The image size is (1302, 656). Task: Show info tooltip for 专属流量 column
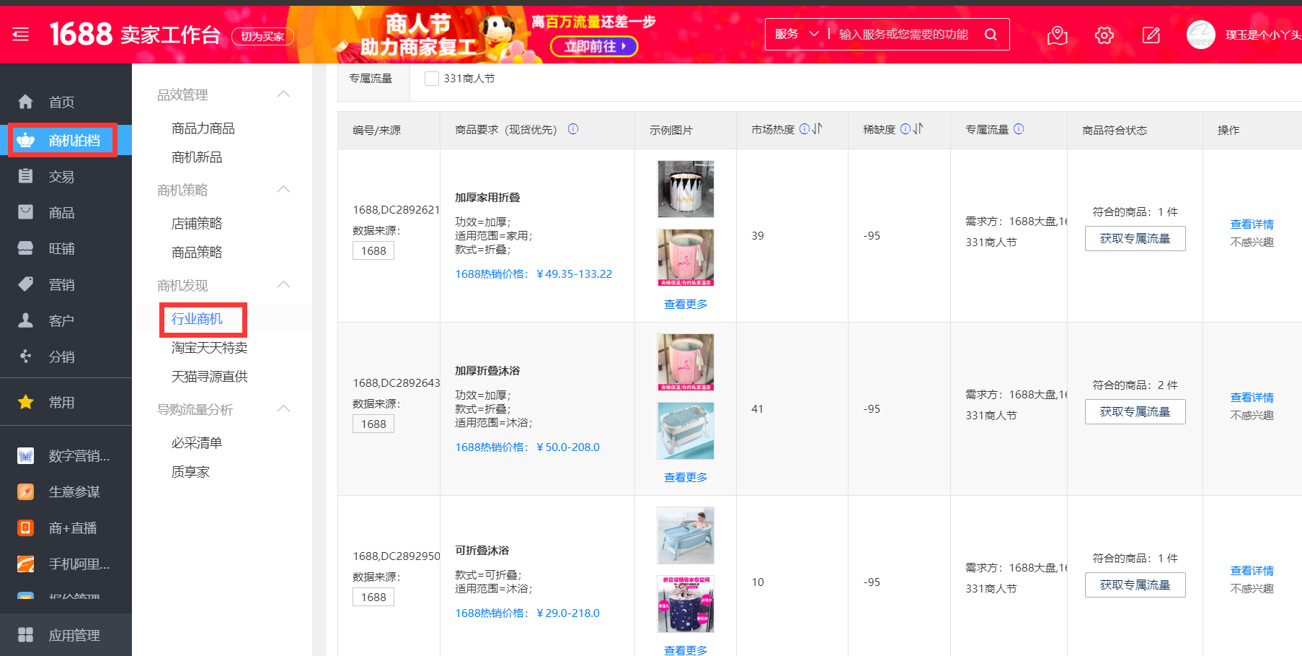click(1019, 129)
